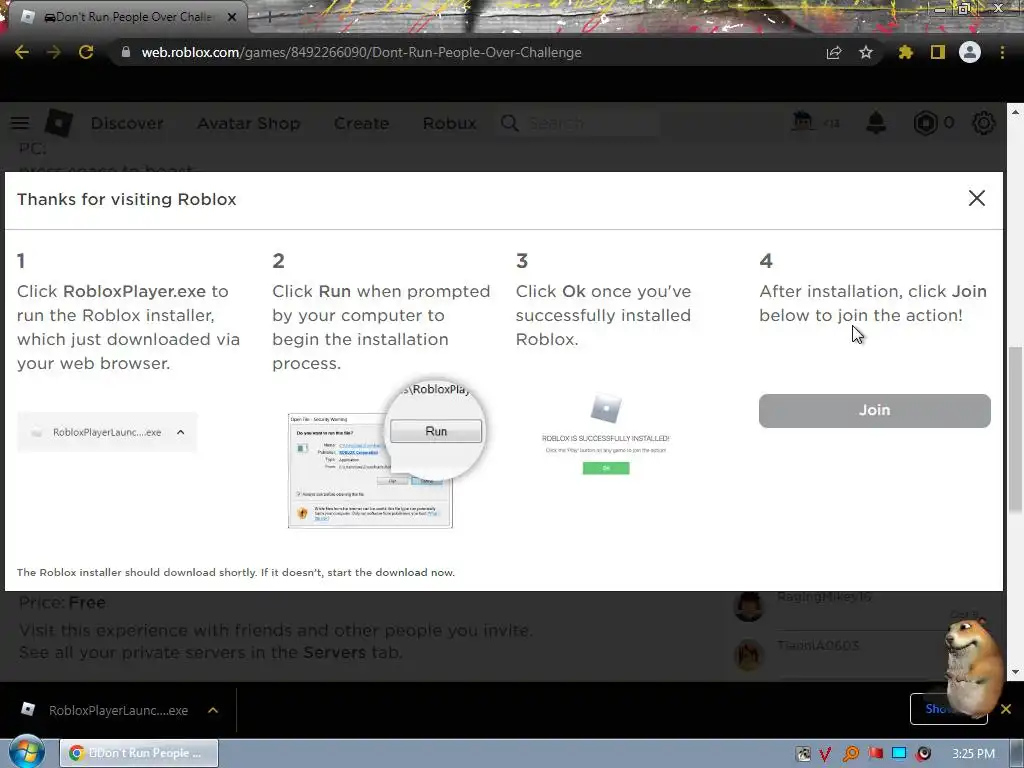Open Chrome three-dot menu
The height and width of the screenshot is (768, 1024).
tap(1002, 52)
